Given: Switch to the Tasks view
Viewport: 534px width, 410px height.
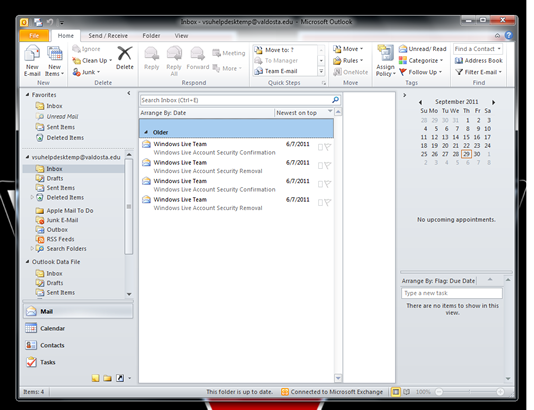Looking at the screenshot, I should [x=78, y=362].
